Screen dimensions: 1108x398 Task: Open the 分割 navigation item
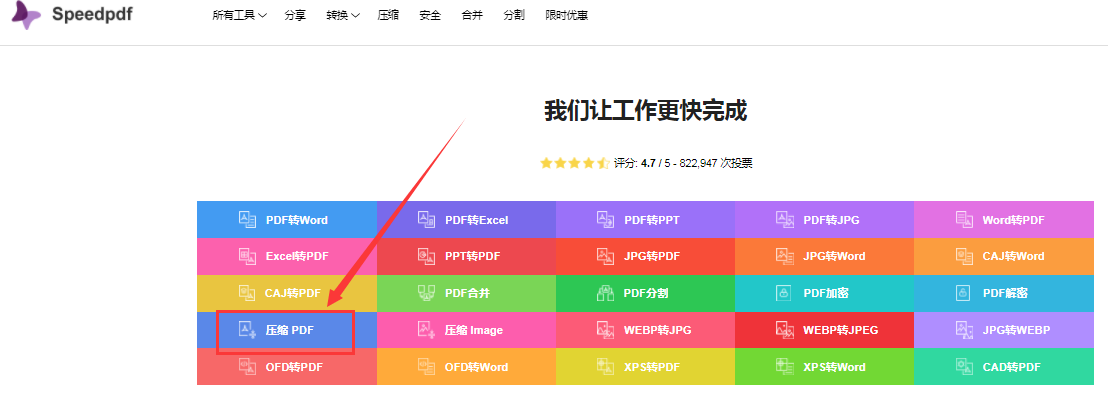[514, 15]
